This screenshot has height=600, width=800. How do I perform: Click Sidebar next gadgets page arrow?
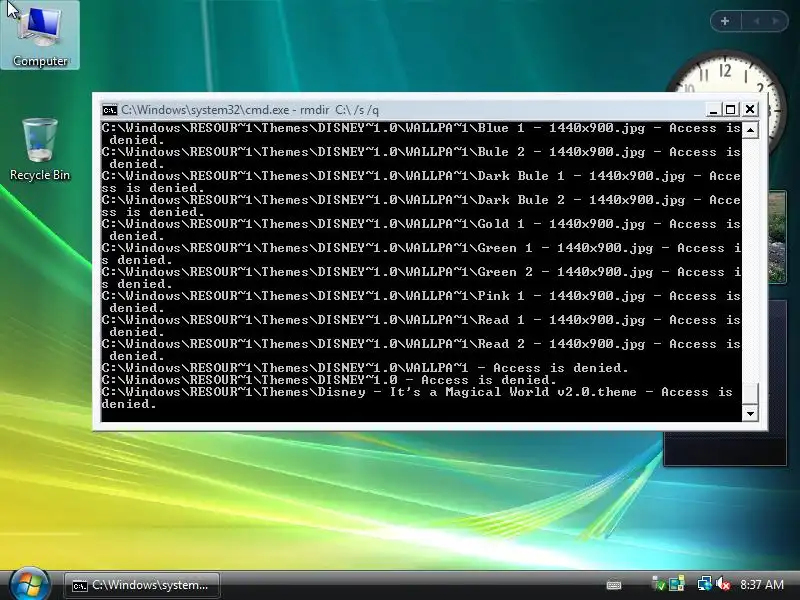tap(776, 21)
